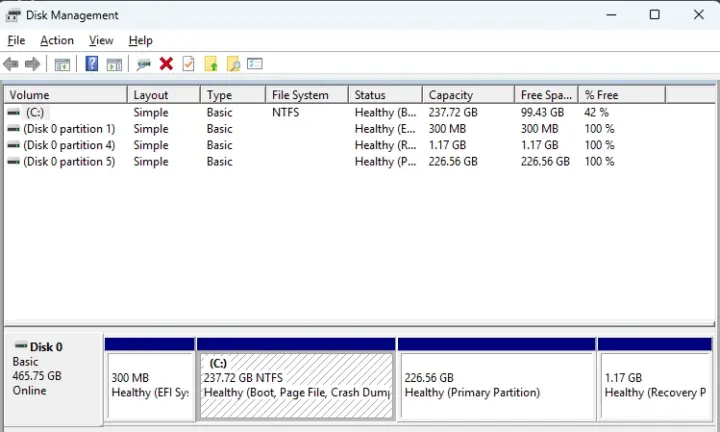Click the 42 % free cell
Screen dimensions: 720x432
click(x=596, y=112)
